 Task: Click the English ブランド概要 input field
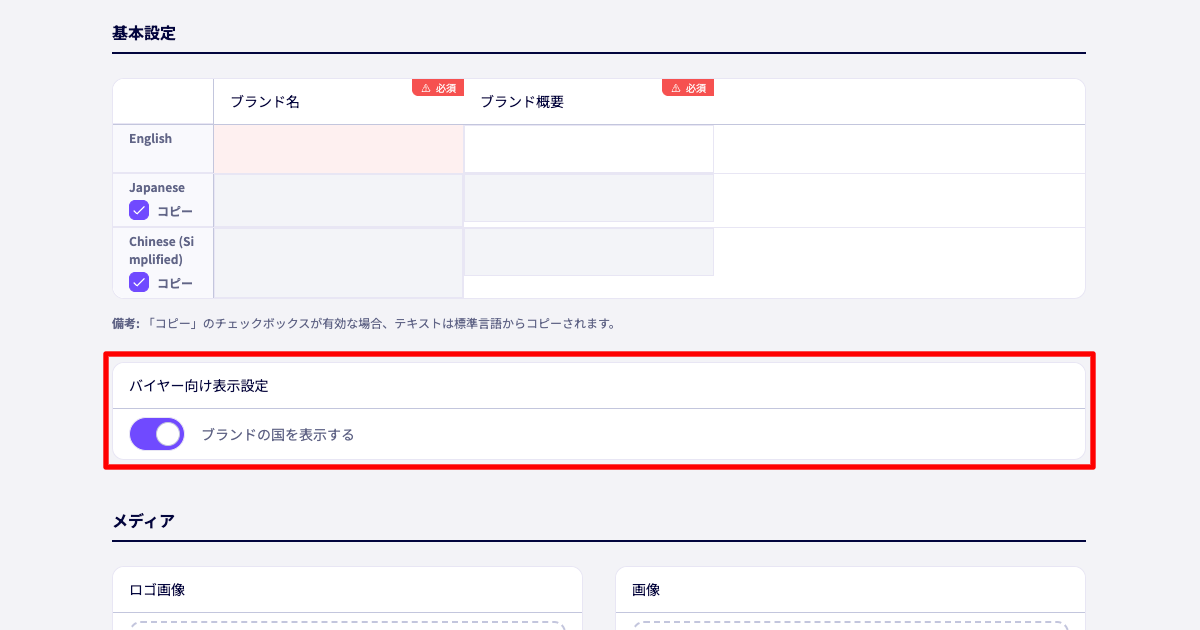tap(589, 149)
